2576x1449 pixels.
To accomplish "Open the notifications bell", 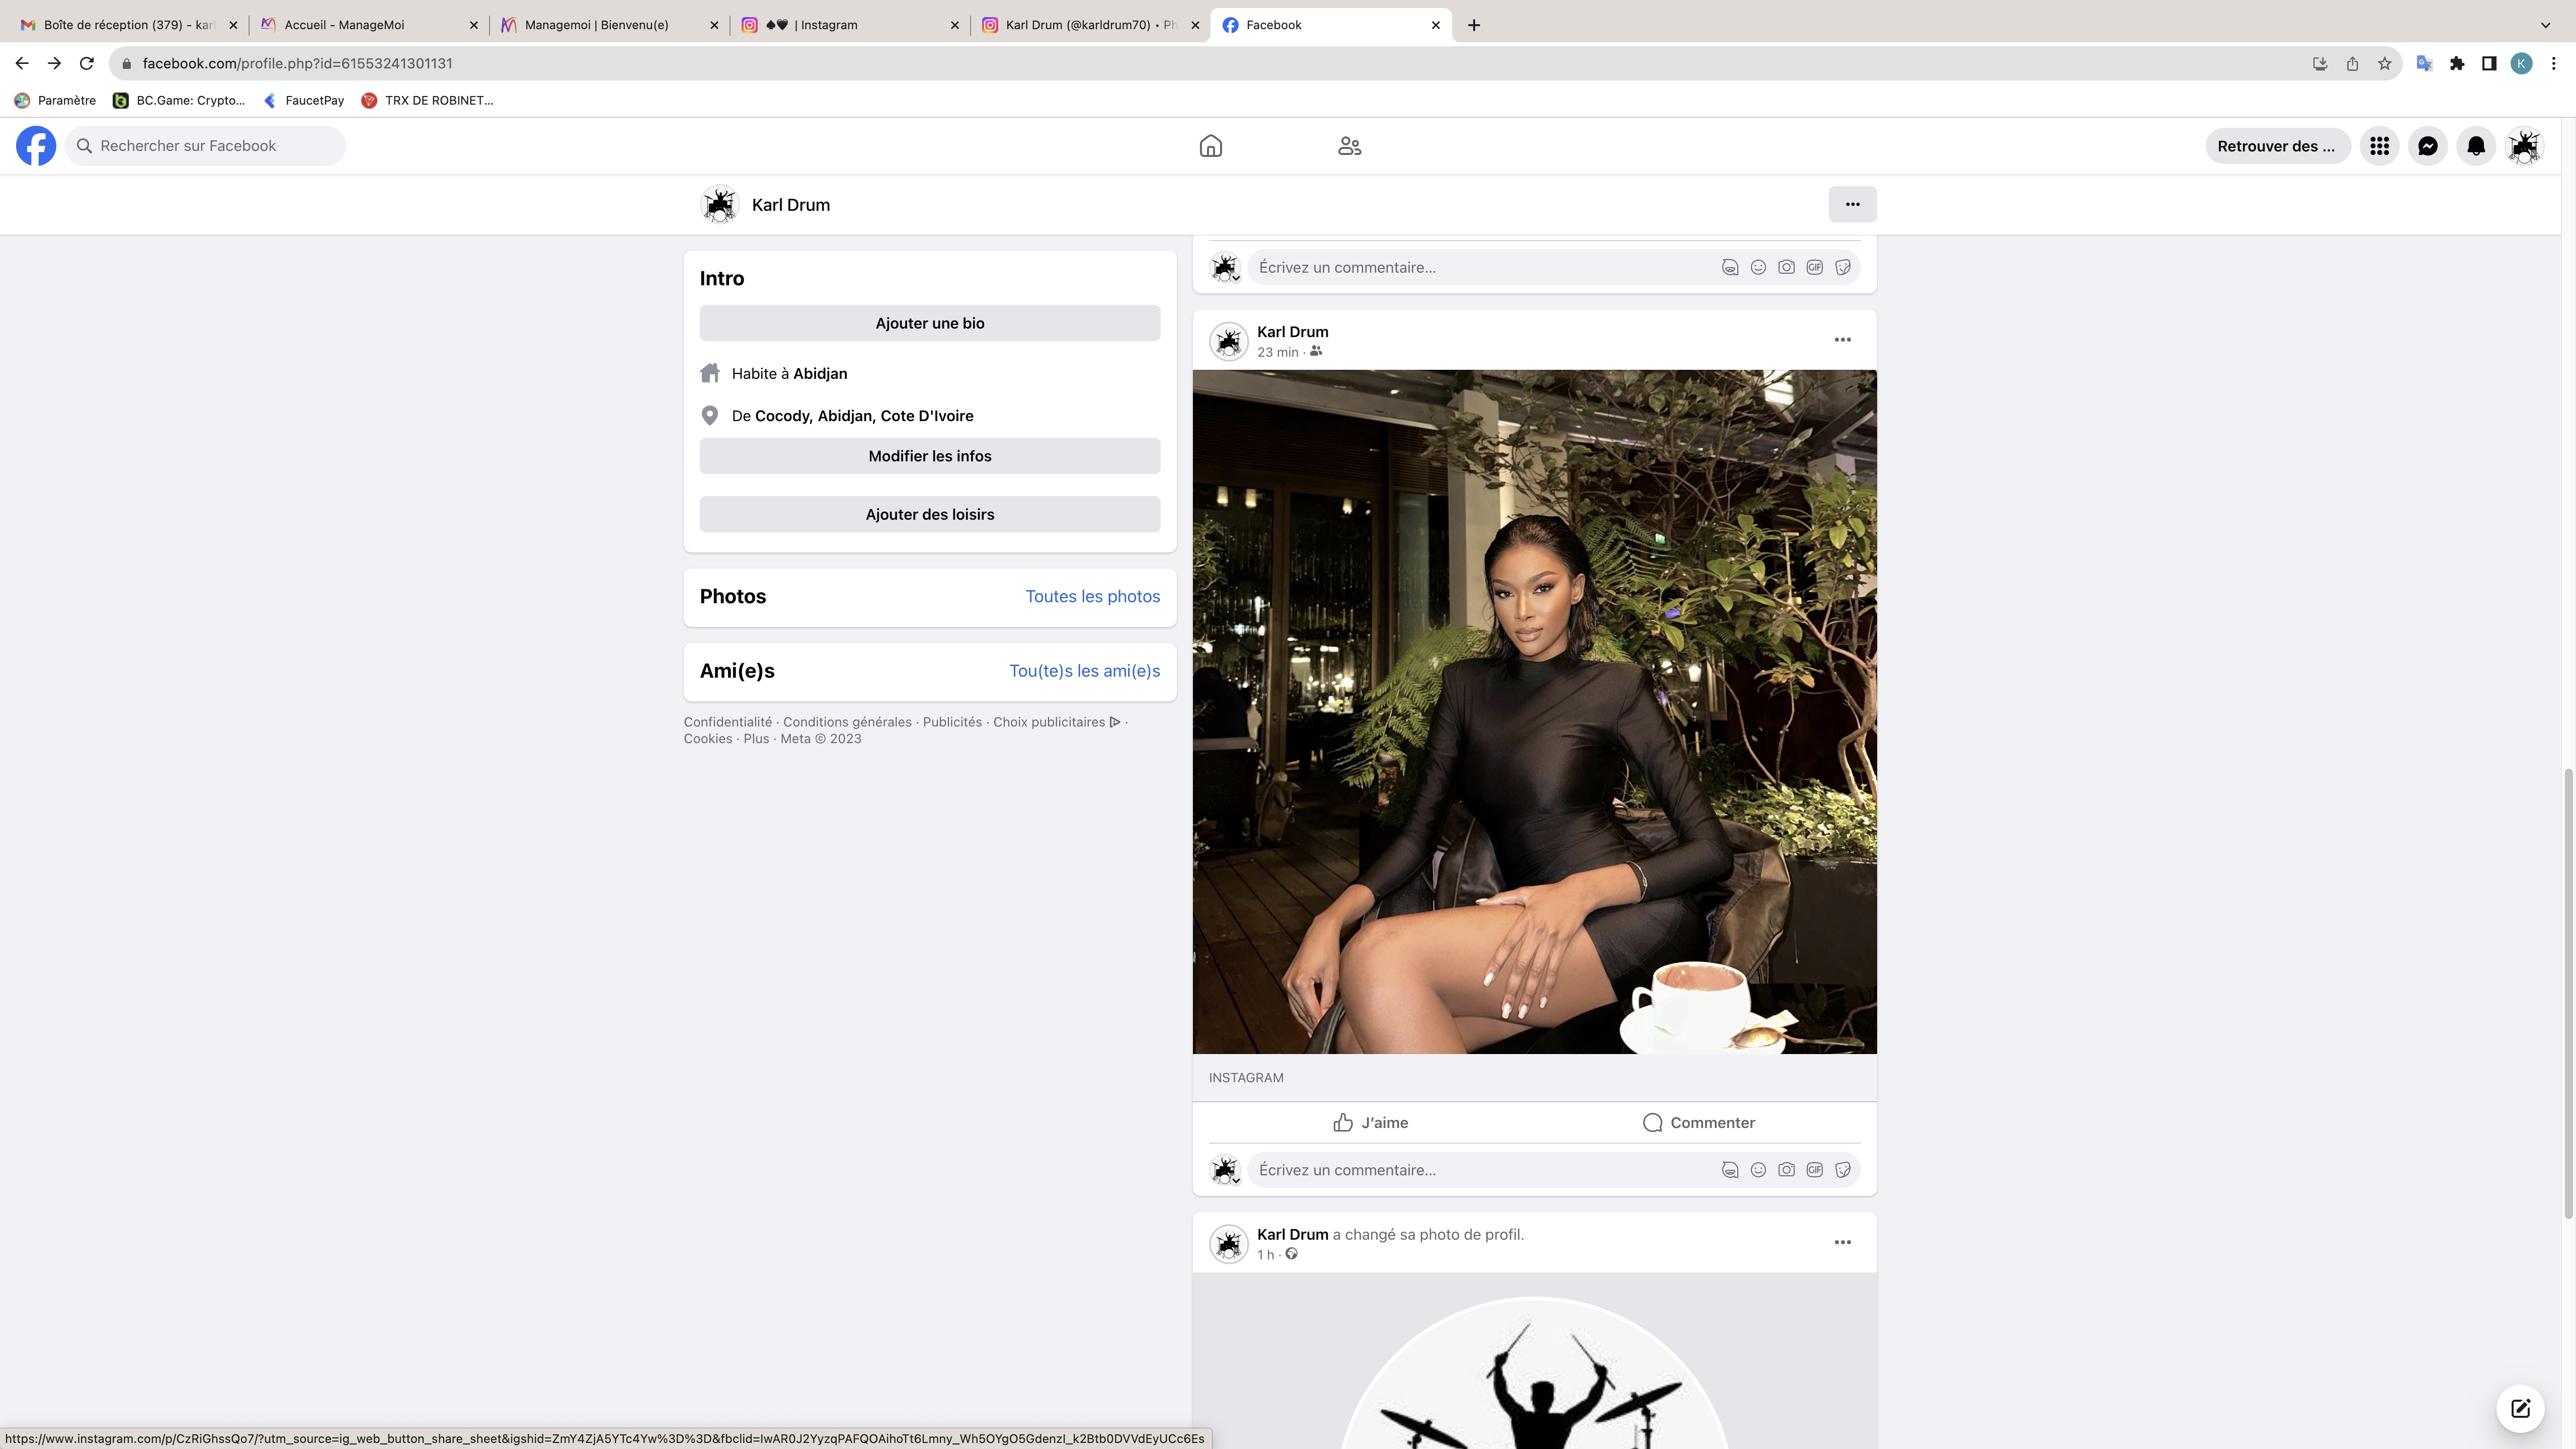I will point(2475,146).
